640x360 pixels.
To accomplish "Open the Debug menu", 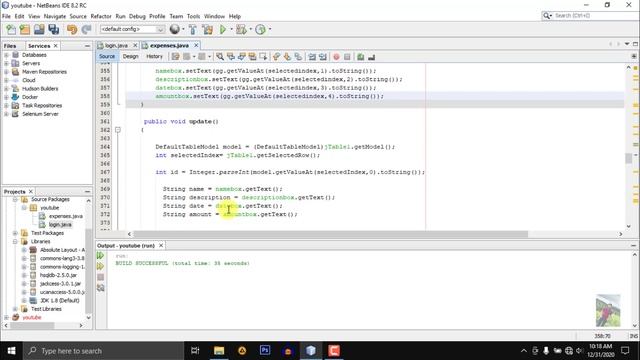I will pos(137,16).
